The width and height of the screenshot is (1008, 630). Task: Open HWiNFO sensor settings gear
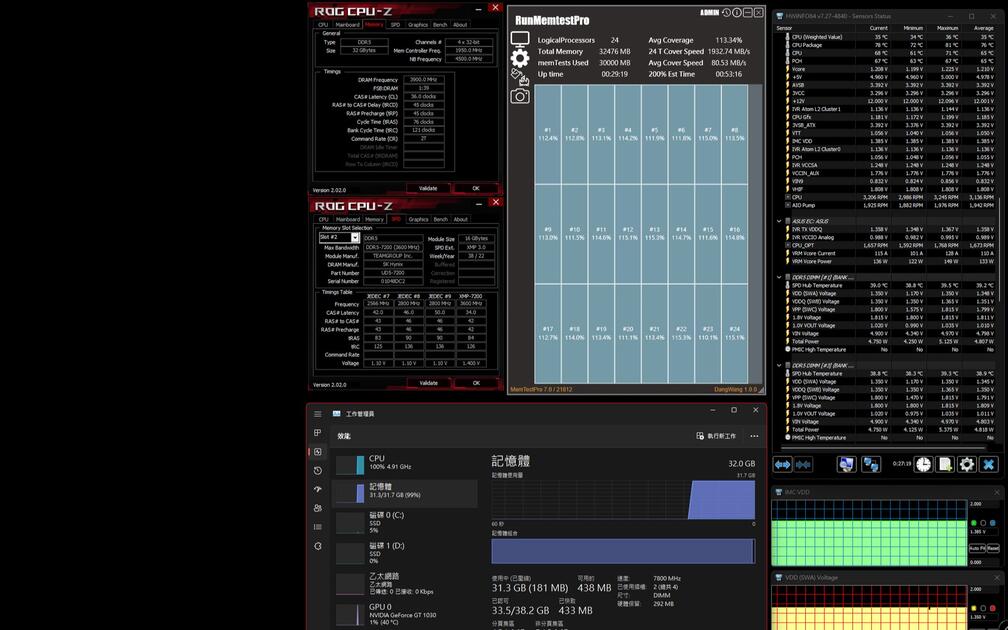coord(967,464)
